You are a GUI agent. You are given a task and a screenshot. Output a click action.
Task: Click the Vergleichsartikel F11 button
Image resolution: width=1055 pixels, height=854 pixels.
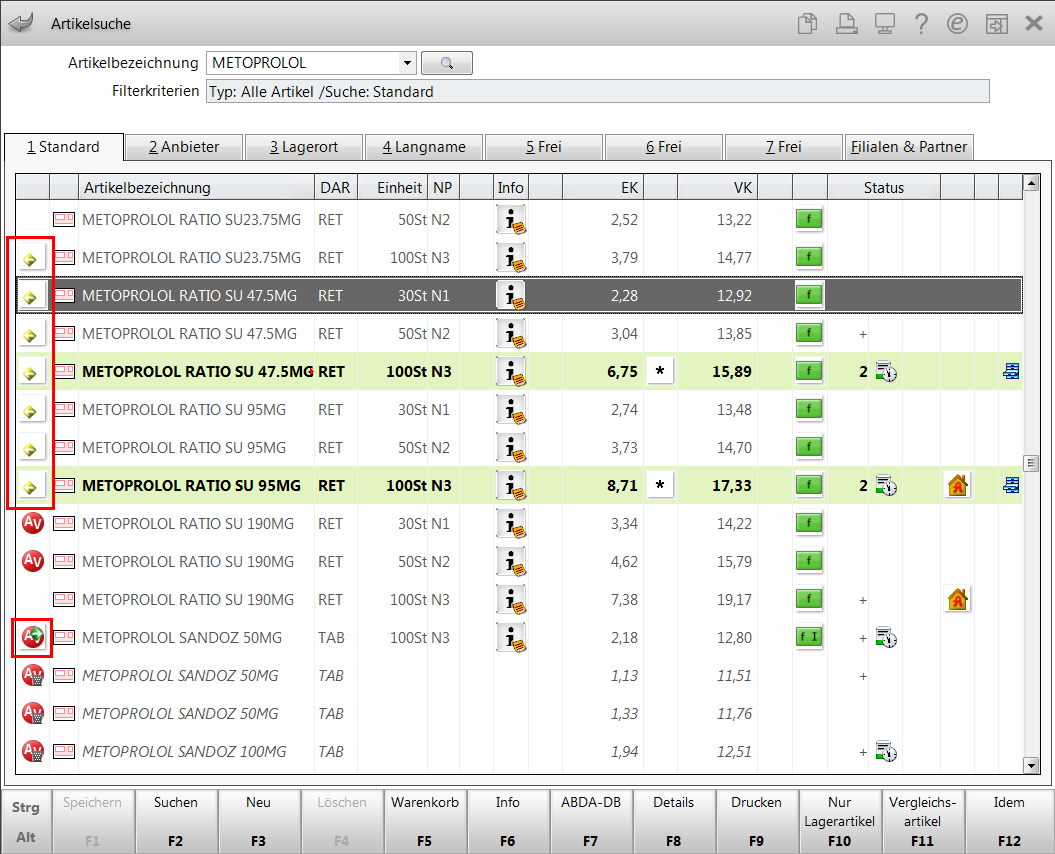point(922,821)
